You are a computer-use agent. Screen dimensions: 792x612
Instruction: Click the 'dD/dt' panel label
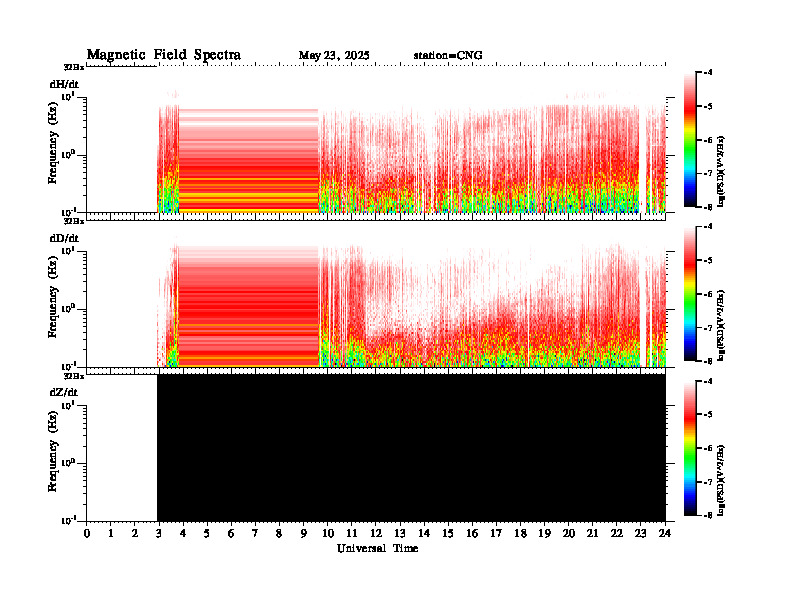[x=64, y=238]
